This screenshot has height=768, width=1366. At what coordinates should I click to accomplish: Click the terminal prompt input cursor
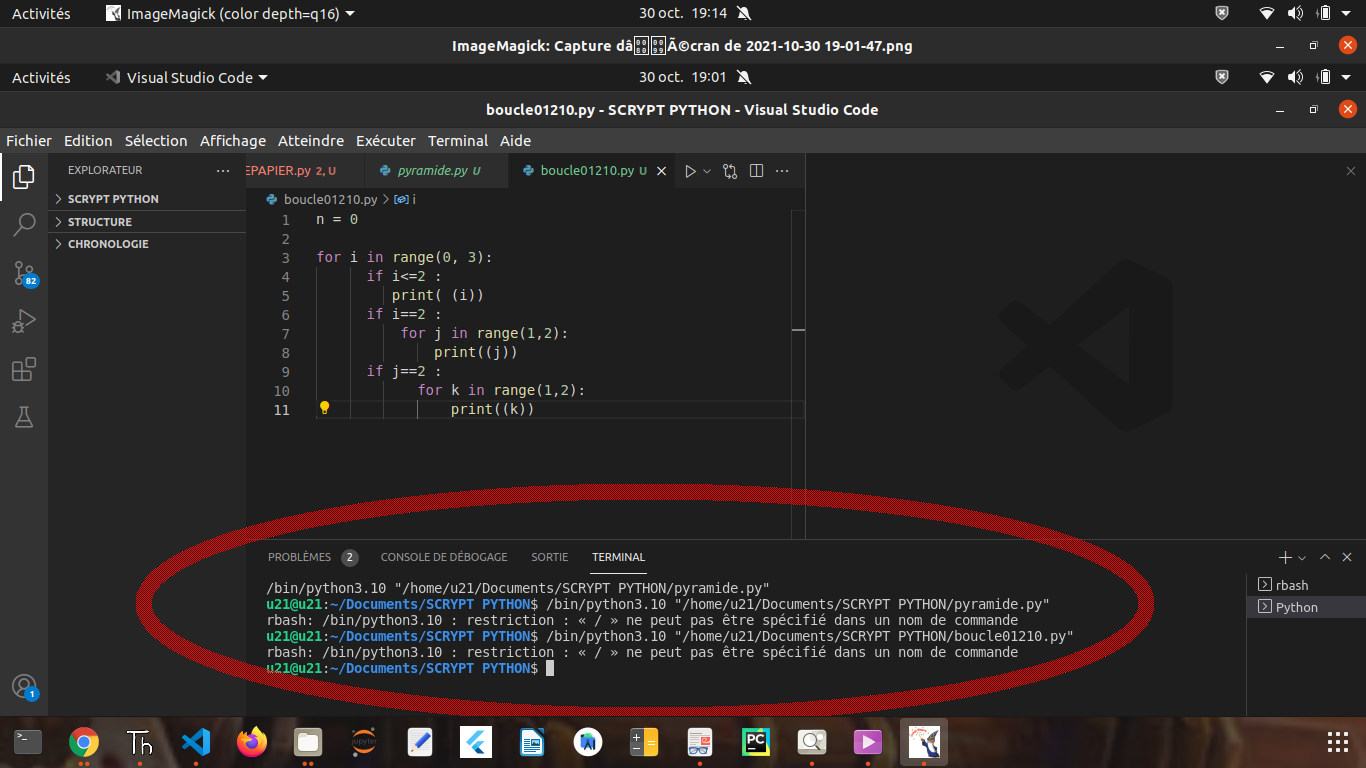pyautogui.click(x=550, y=668)
